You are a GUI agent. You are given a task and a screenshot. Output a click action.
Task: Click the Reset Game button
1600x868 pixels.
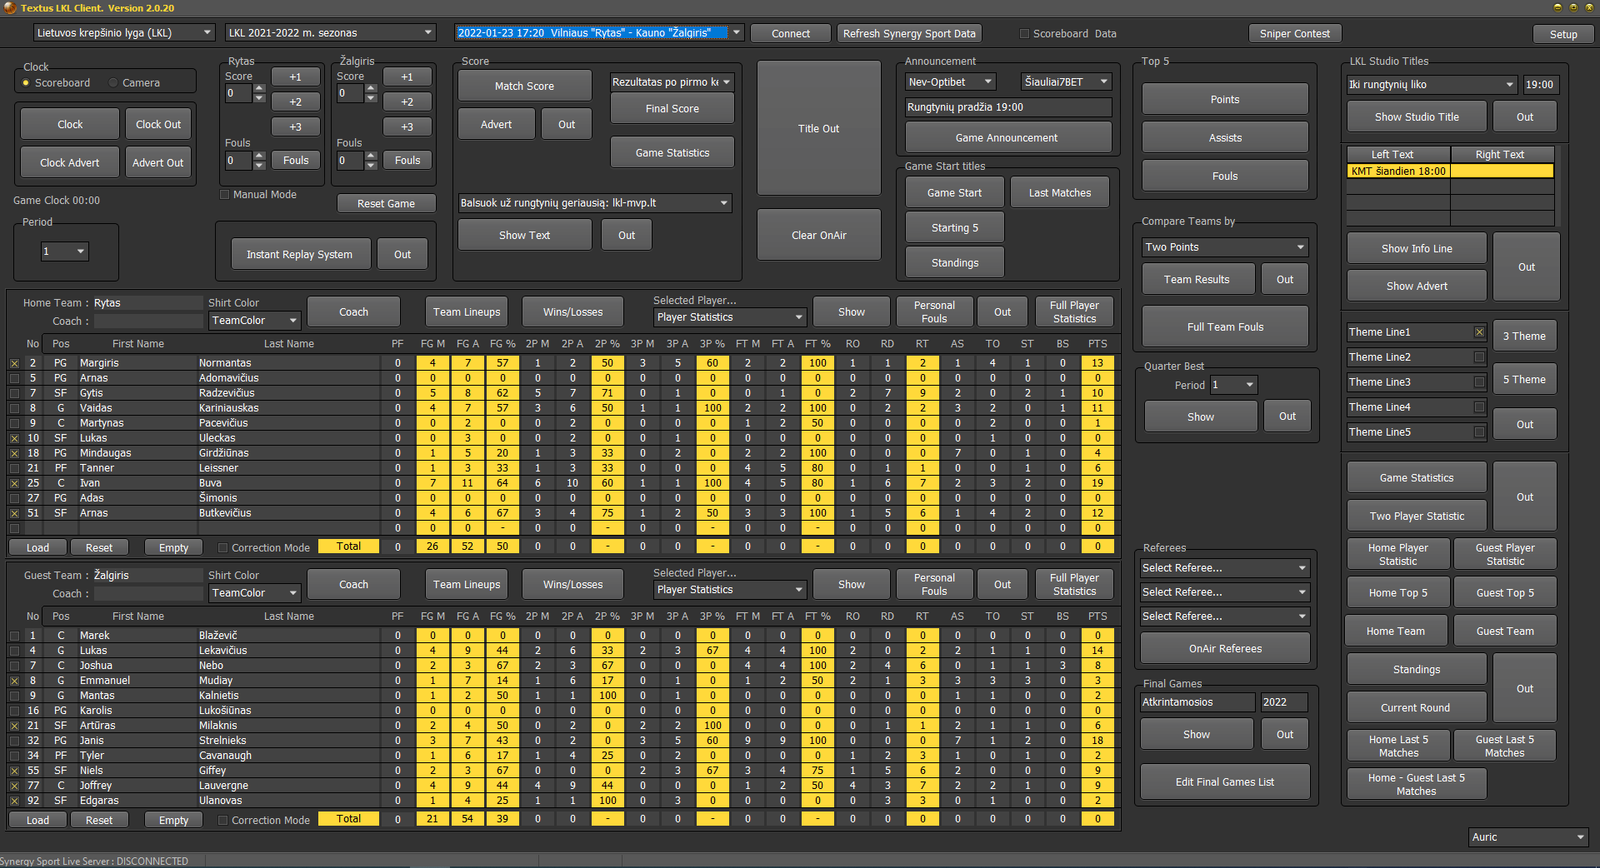coord(386,203)
